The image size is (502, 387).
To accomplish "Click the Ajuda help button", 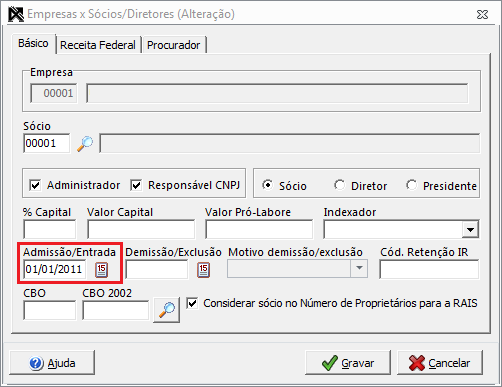I will [52, 363].
